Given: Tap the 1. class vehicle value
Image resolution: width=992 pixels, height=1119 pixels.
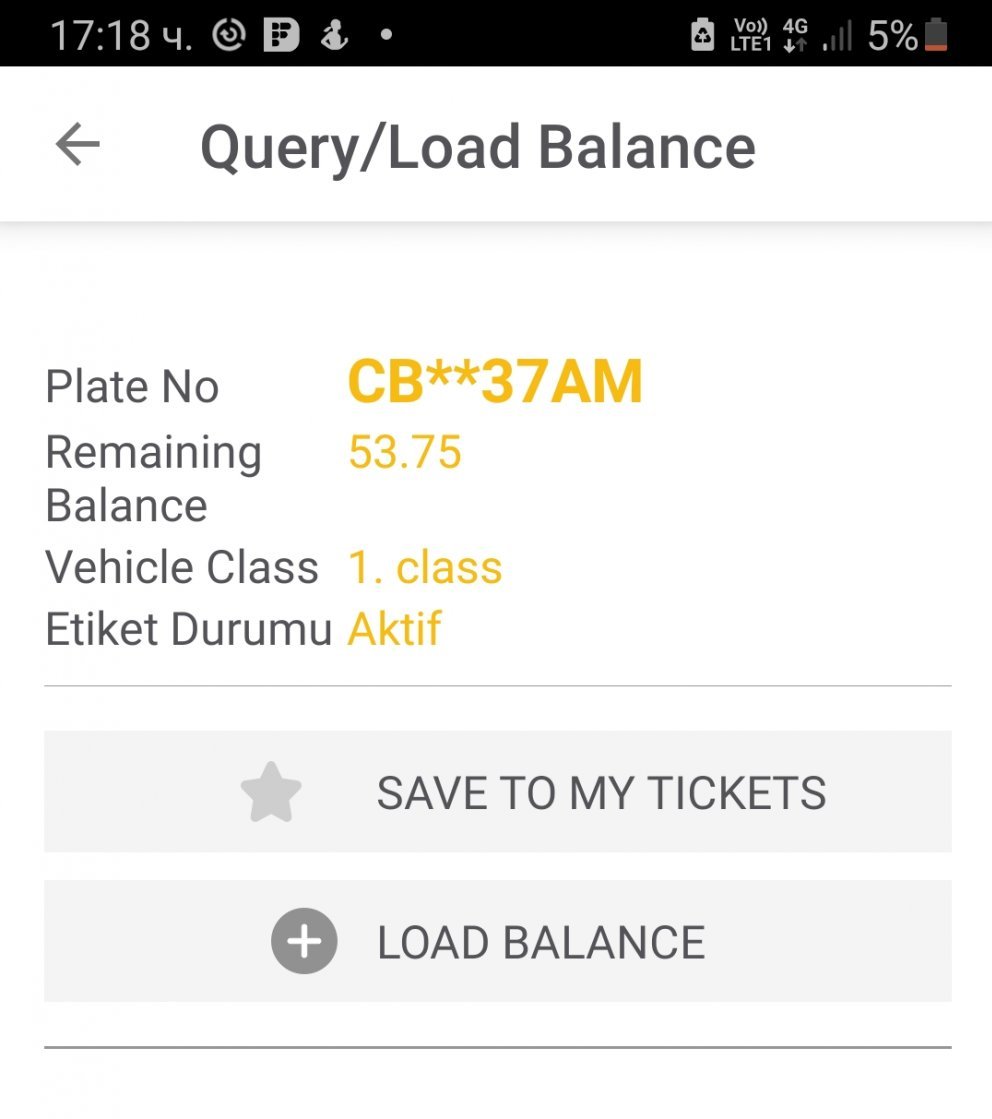Looking at the screenshot, I should pos(425,567).
